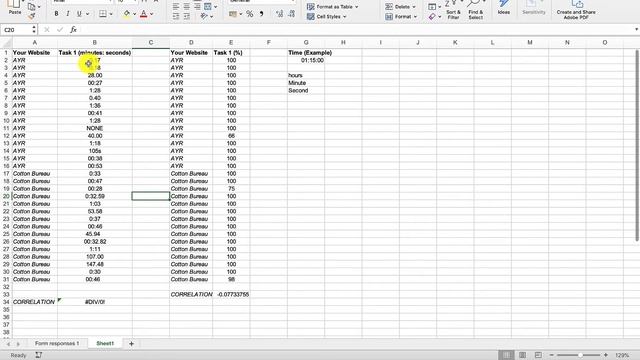The height and width of the screenshot is (360, 640).
Task: Click the text orientation icon
Action: click(204, 16)
